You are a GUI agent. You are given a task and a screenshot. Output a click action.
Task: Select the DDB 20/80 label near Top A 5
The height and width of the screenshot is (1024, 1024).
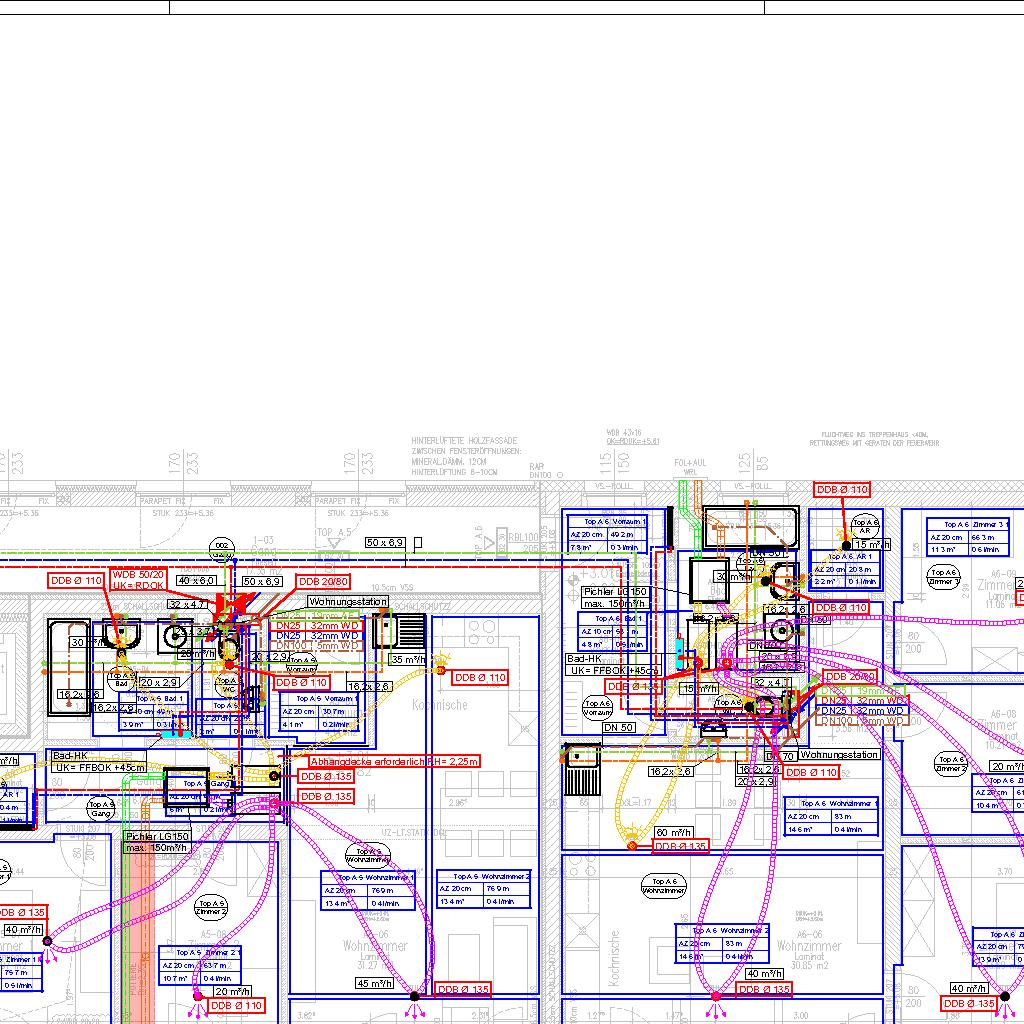(323, 581)
